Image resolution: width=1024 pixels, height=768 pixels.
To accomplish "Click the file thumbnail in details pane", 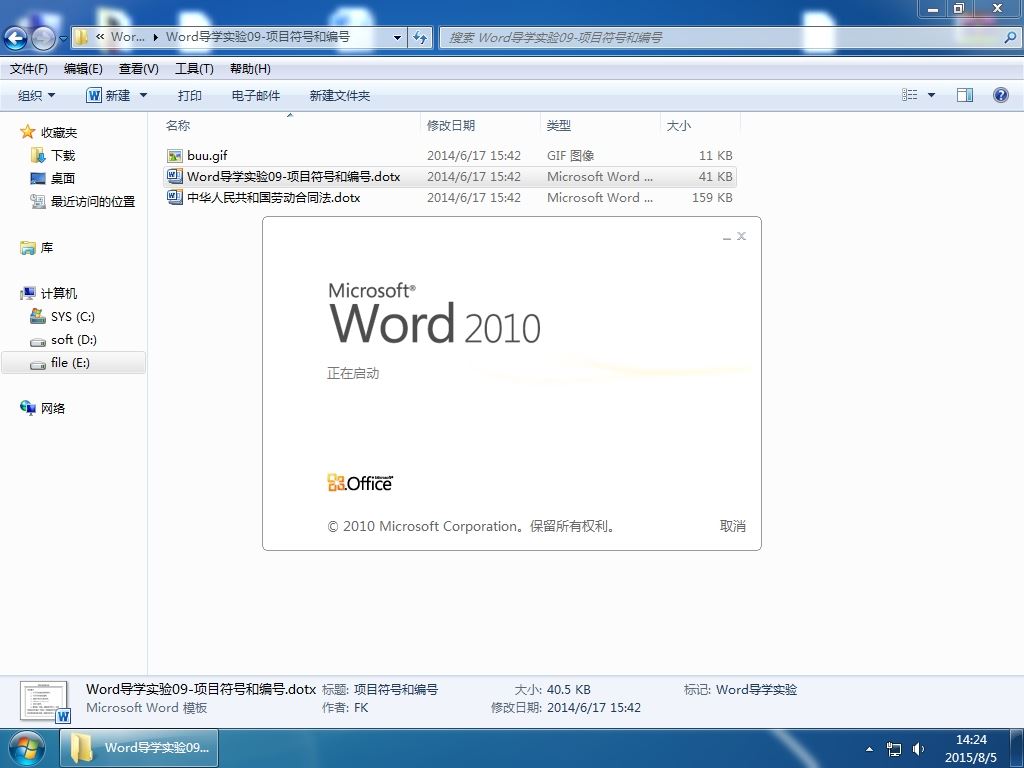I will tap(44, 702).
